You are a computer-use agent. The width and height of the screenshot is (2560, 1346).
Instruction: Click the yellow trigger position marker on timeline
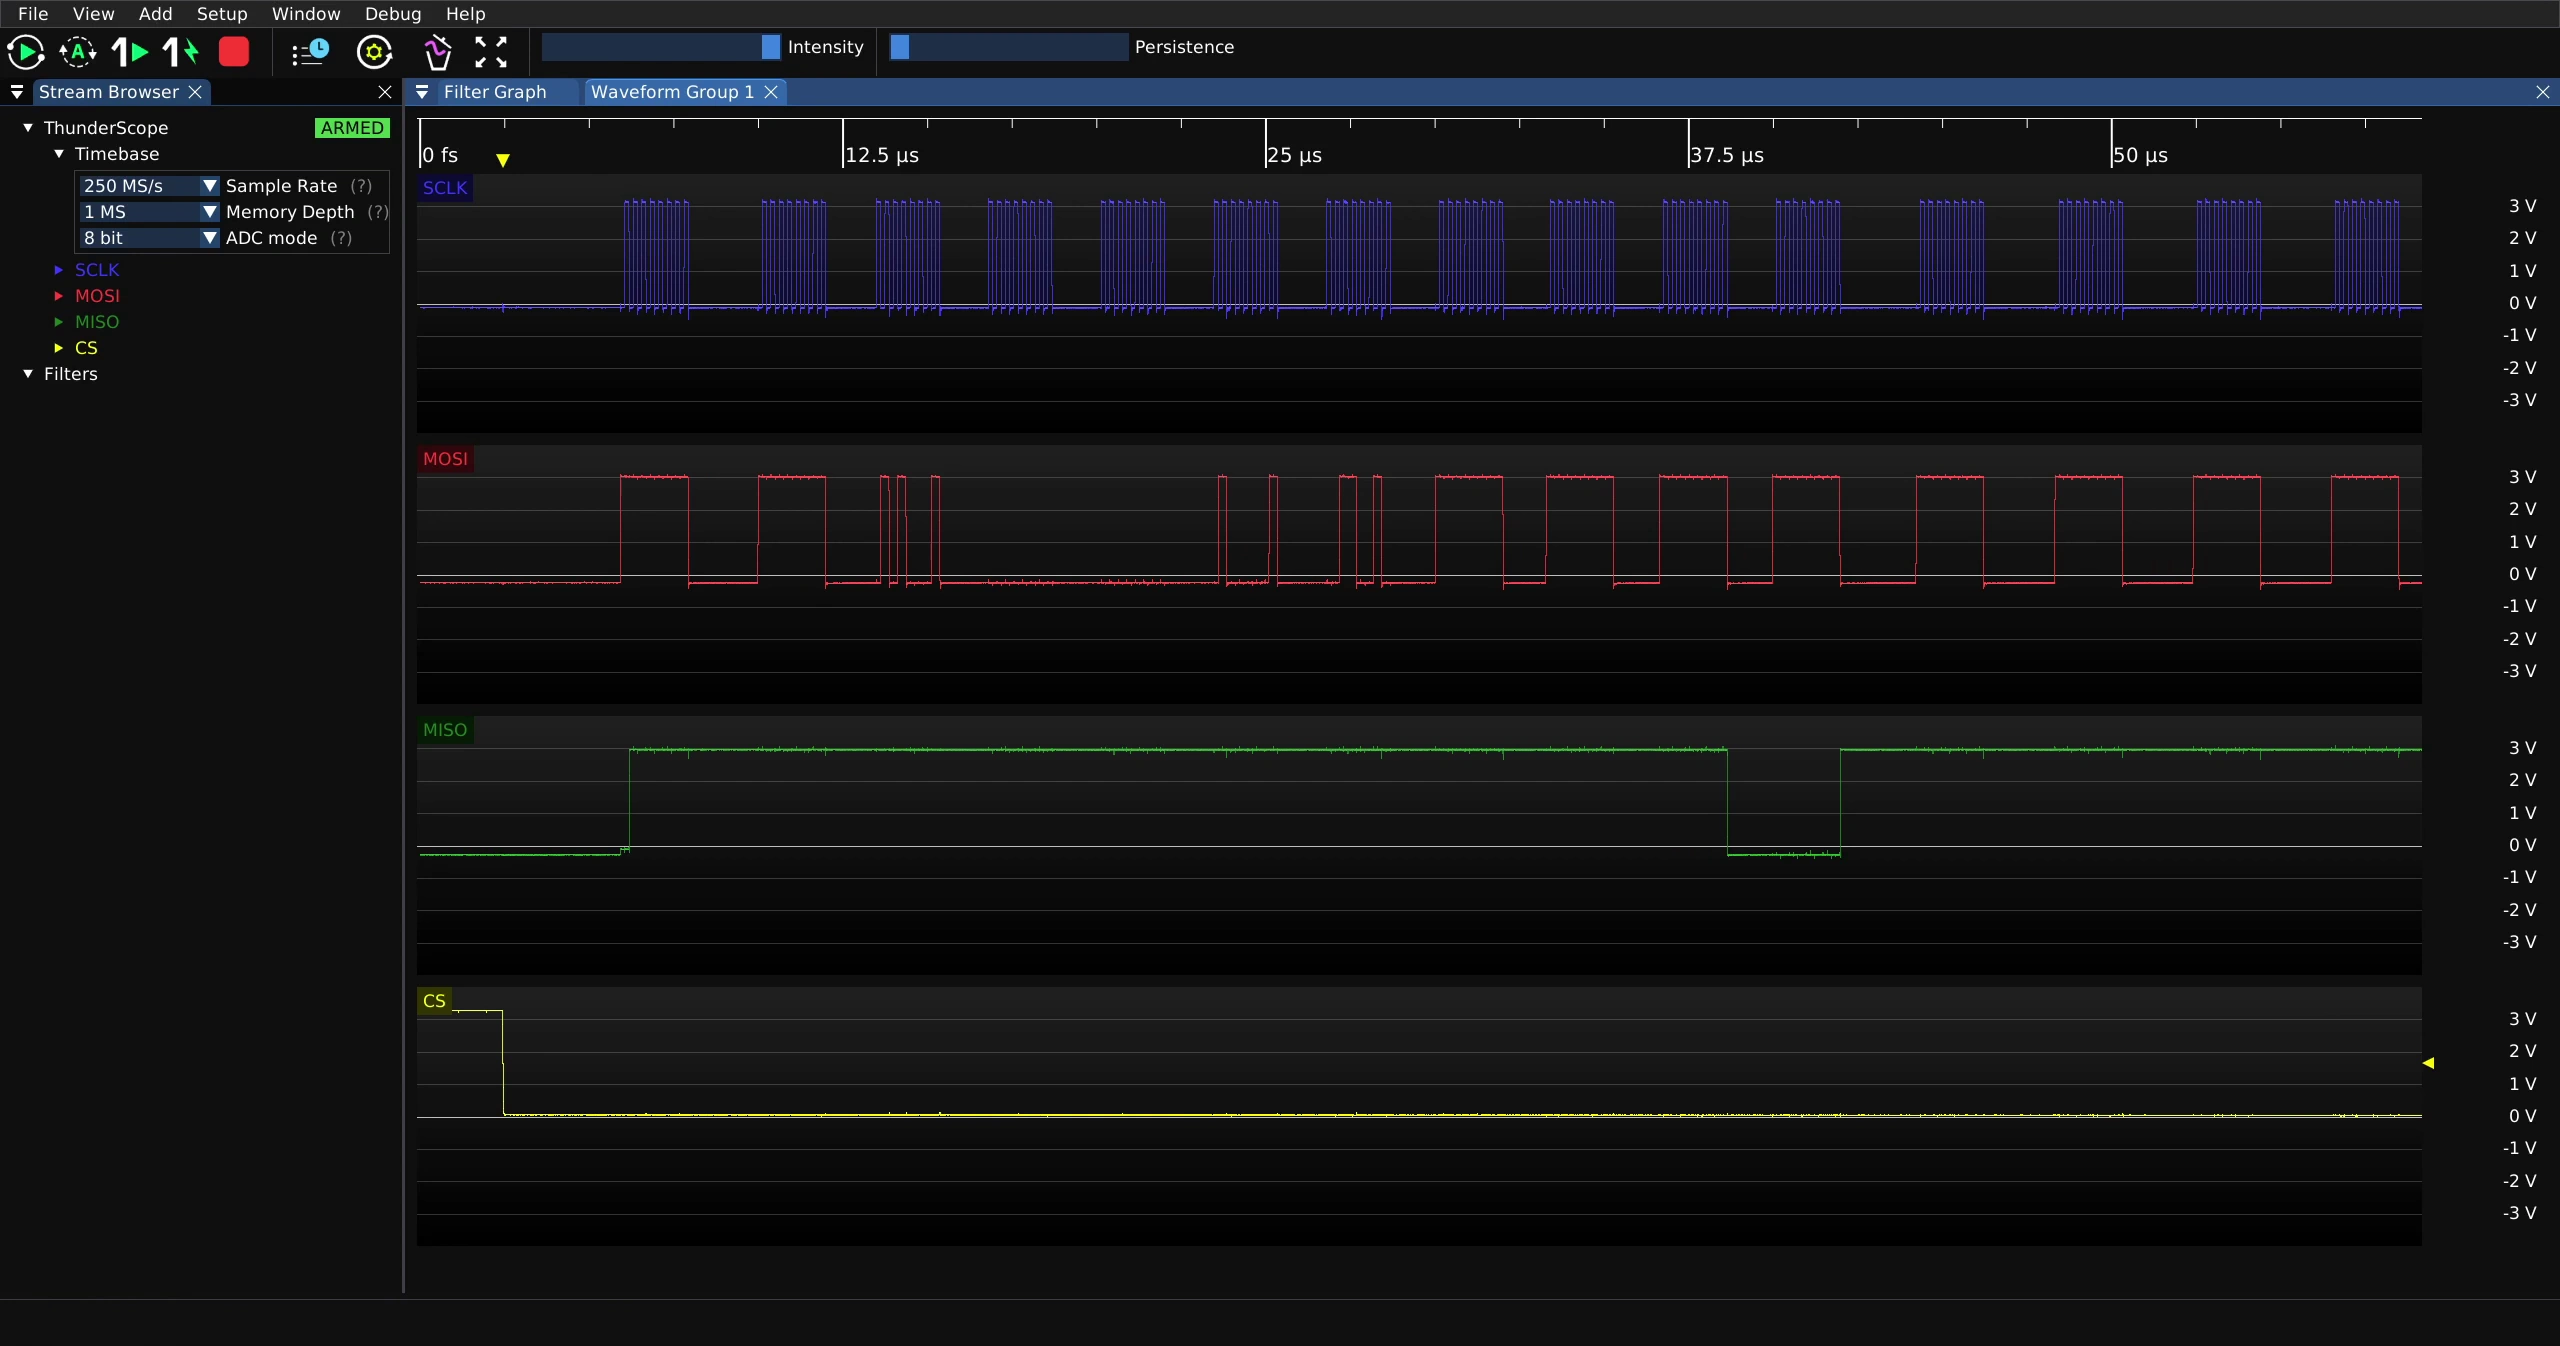(x=503, y=160)
